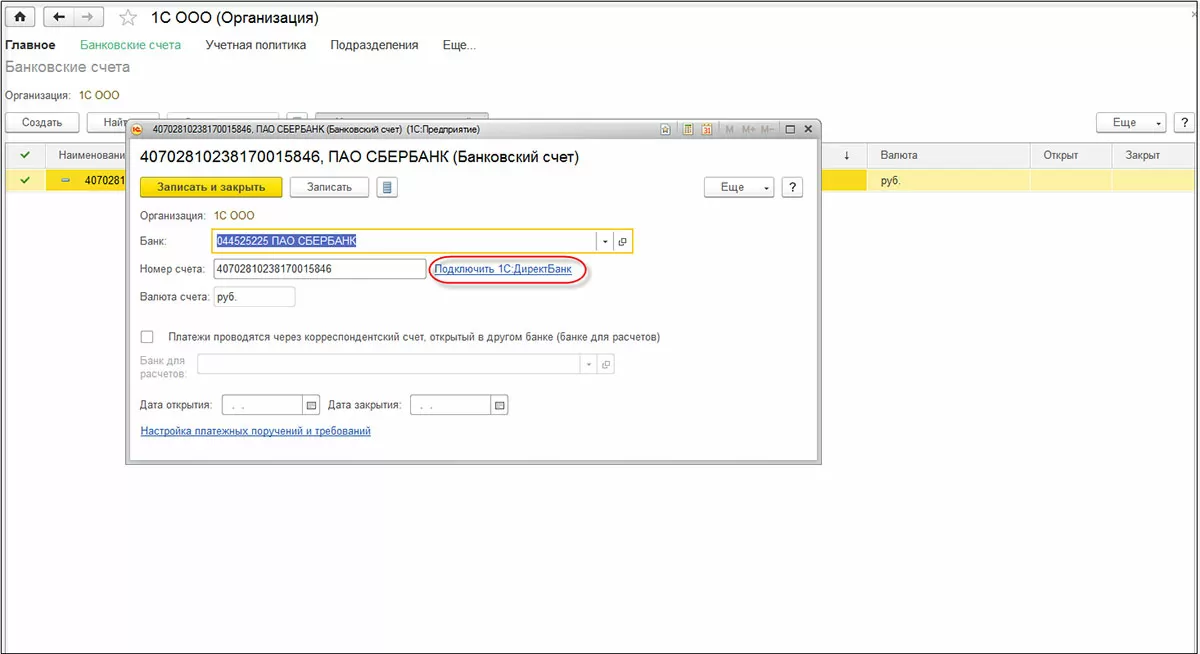Open help in the main window toolbar

(x=1184, y=122)
